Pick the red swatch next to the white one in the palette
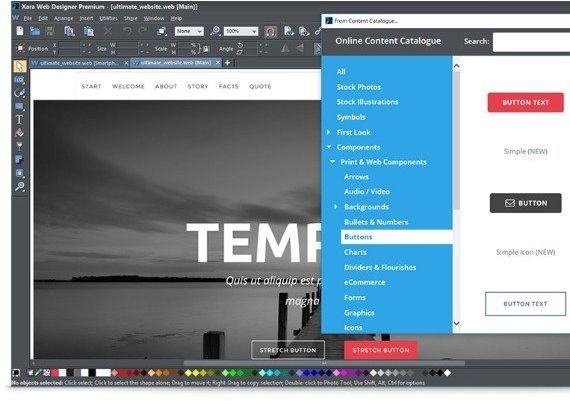Image resolution: width=570 pixels, height=401 pixels. click(55, 373)
